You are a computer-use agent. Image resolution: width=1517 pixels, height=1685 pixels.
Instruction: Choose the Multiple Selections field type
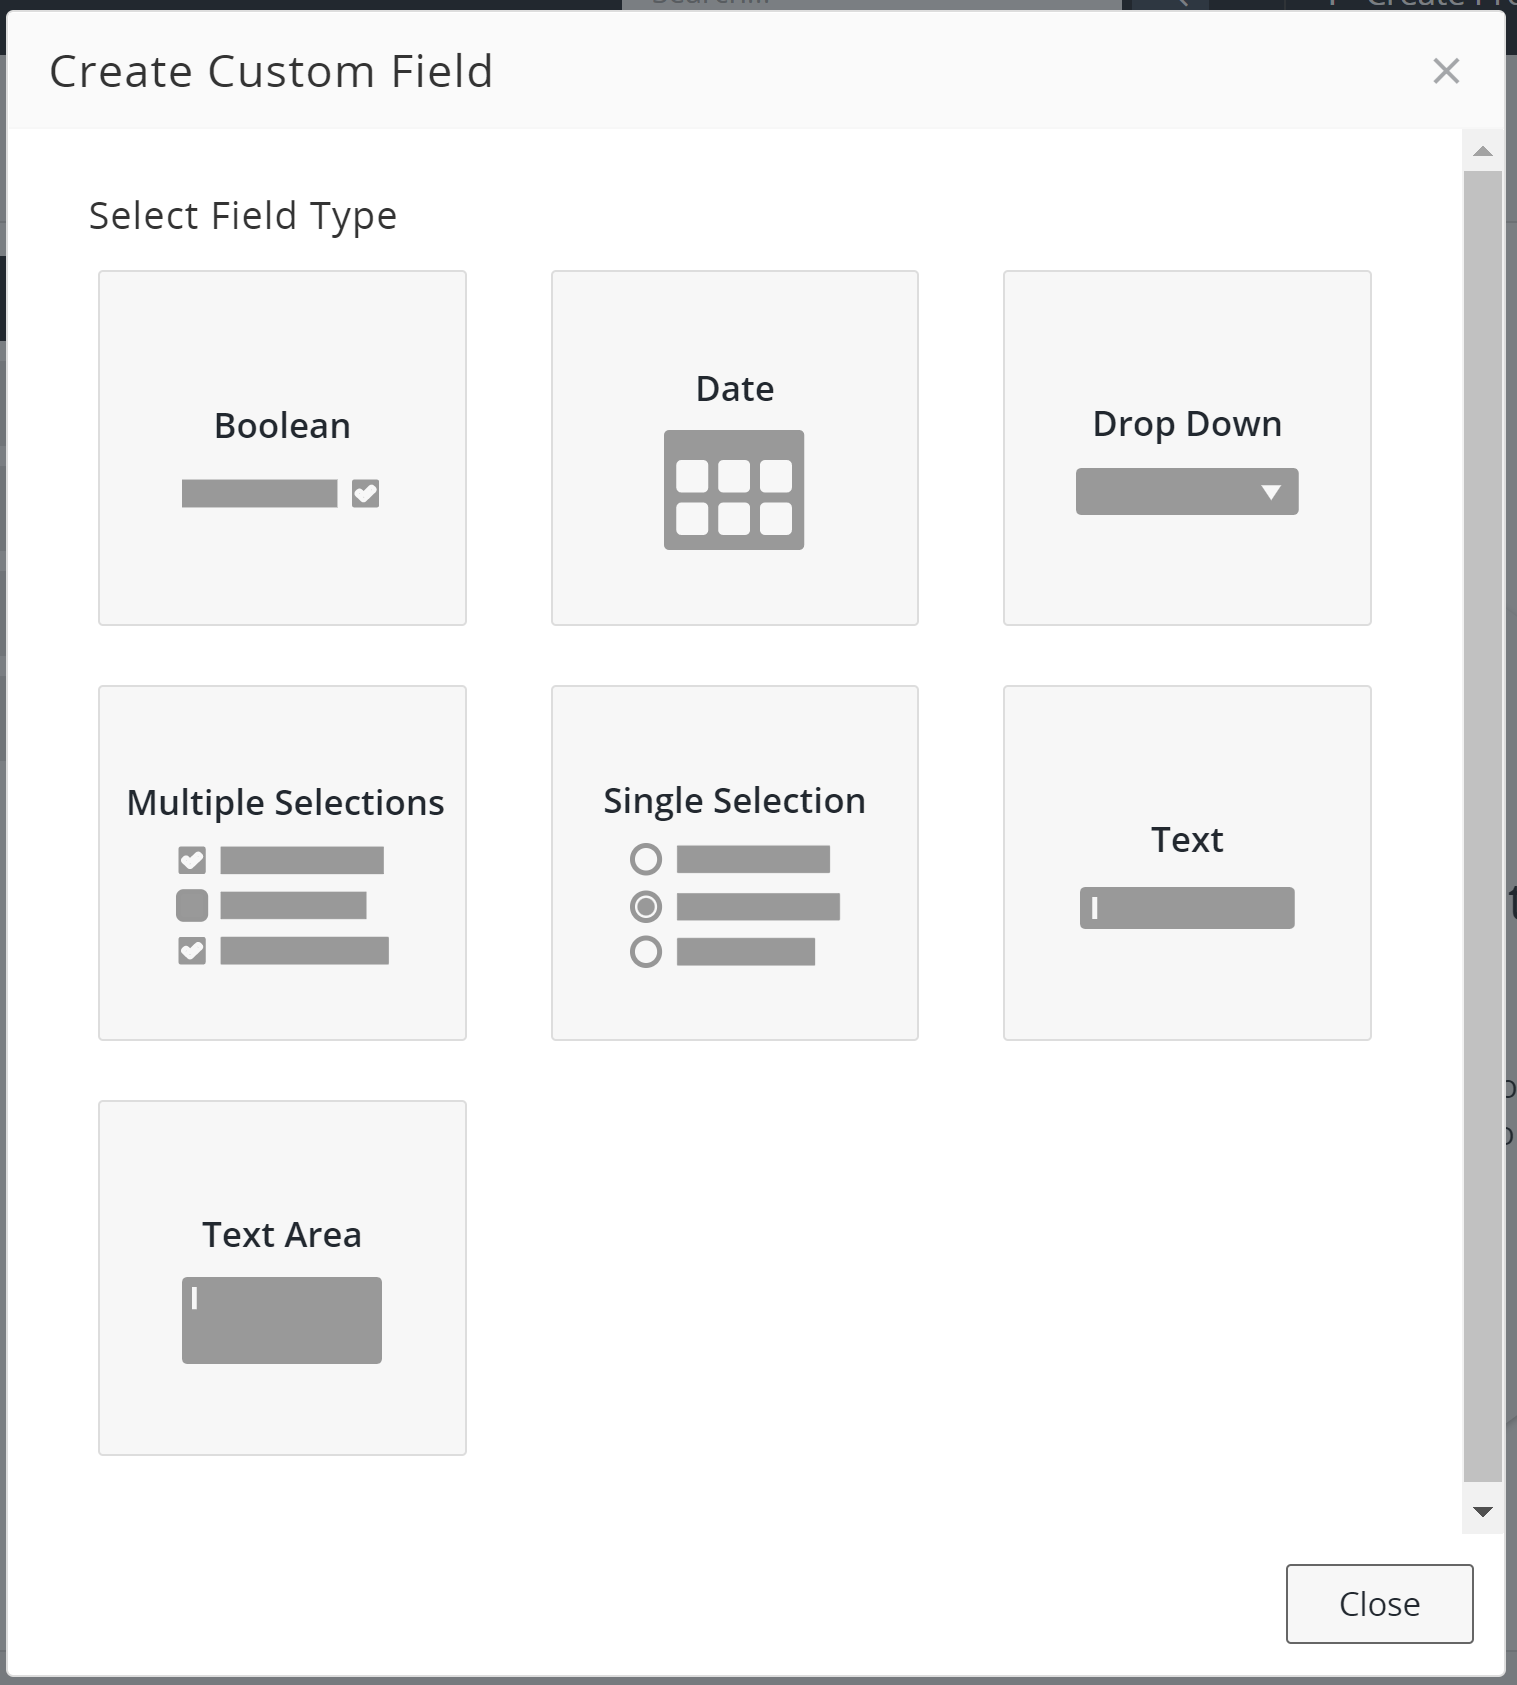coord(282,863)
